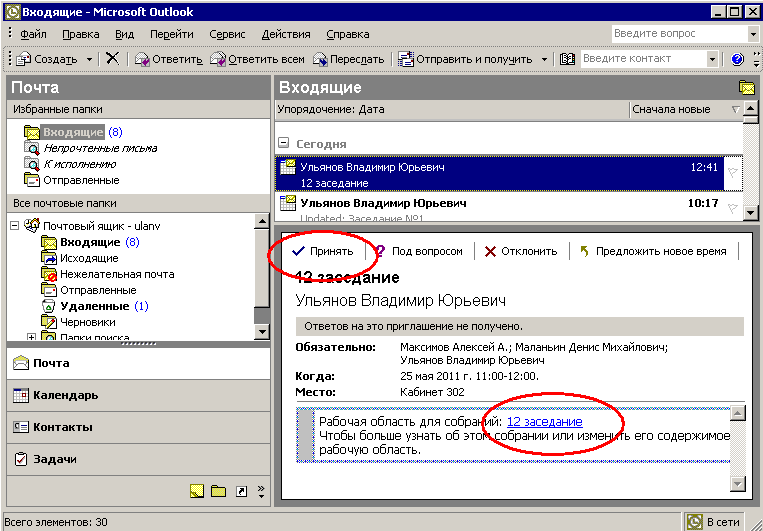Click message body scrollbar down arrow
This screenshot has width=763, height=531.
[x=738, y=484]
